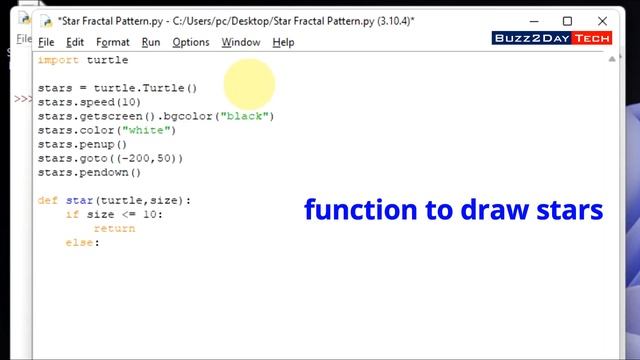Click the line 'stars.pendown()'
This screenshot has height=360, width=640.
89,172
